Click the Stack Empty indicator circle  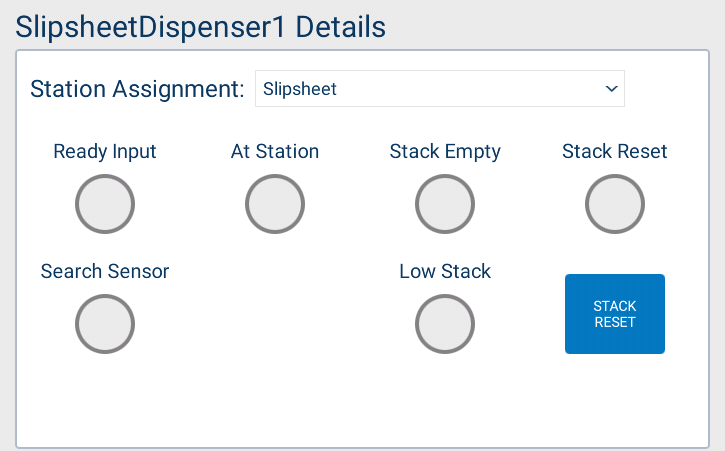click(445, 204)
